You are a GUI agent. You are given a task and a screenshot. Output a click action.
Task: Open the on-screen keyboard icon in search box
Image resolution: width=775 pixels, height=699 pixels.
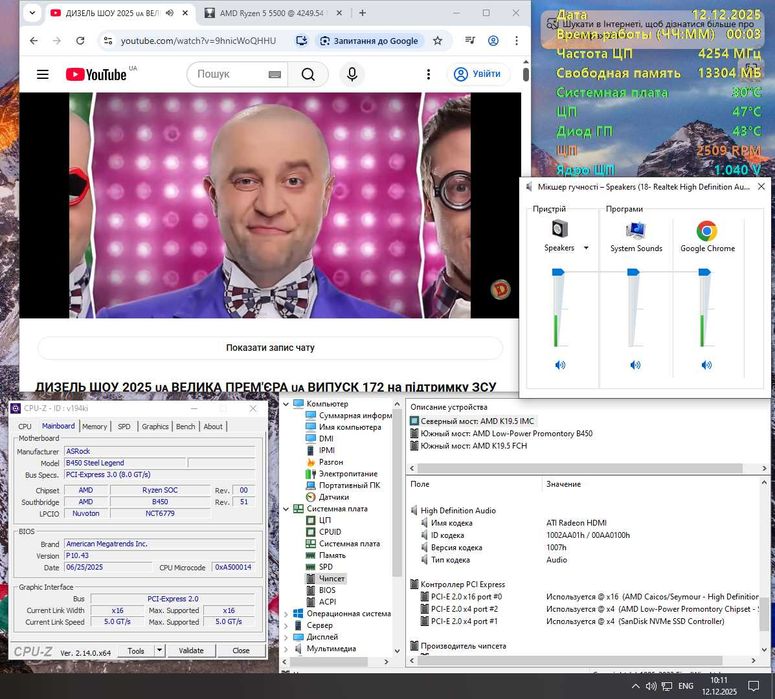(x=275, y=75)
